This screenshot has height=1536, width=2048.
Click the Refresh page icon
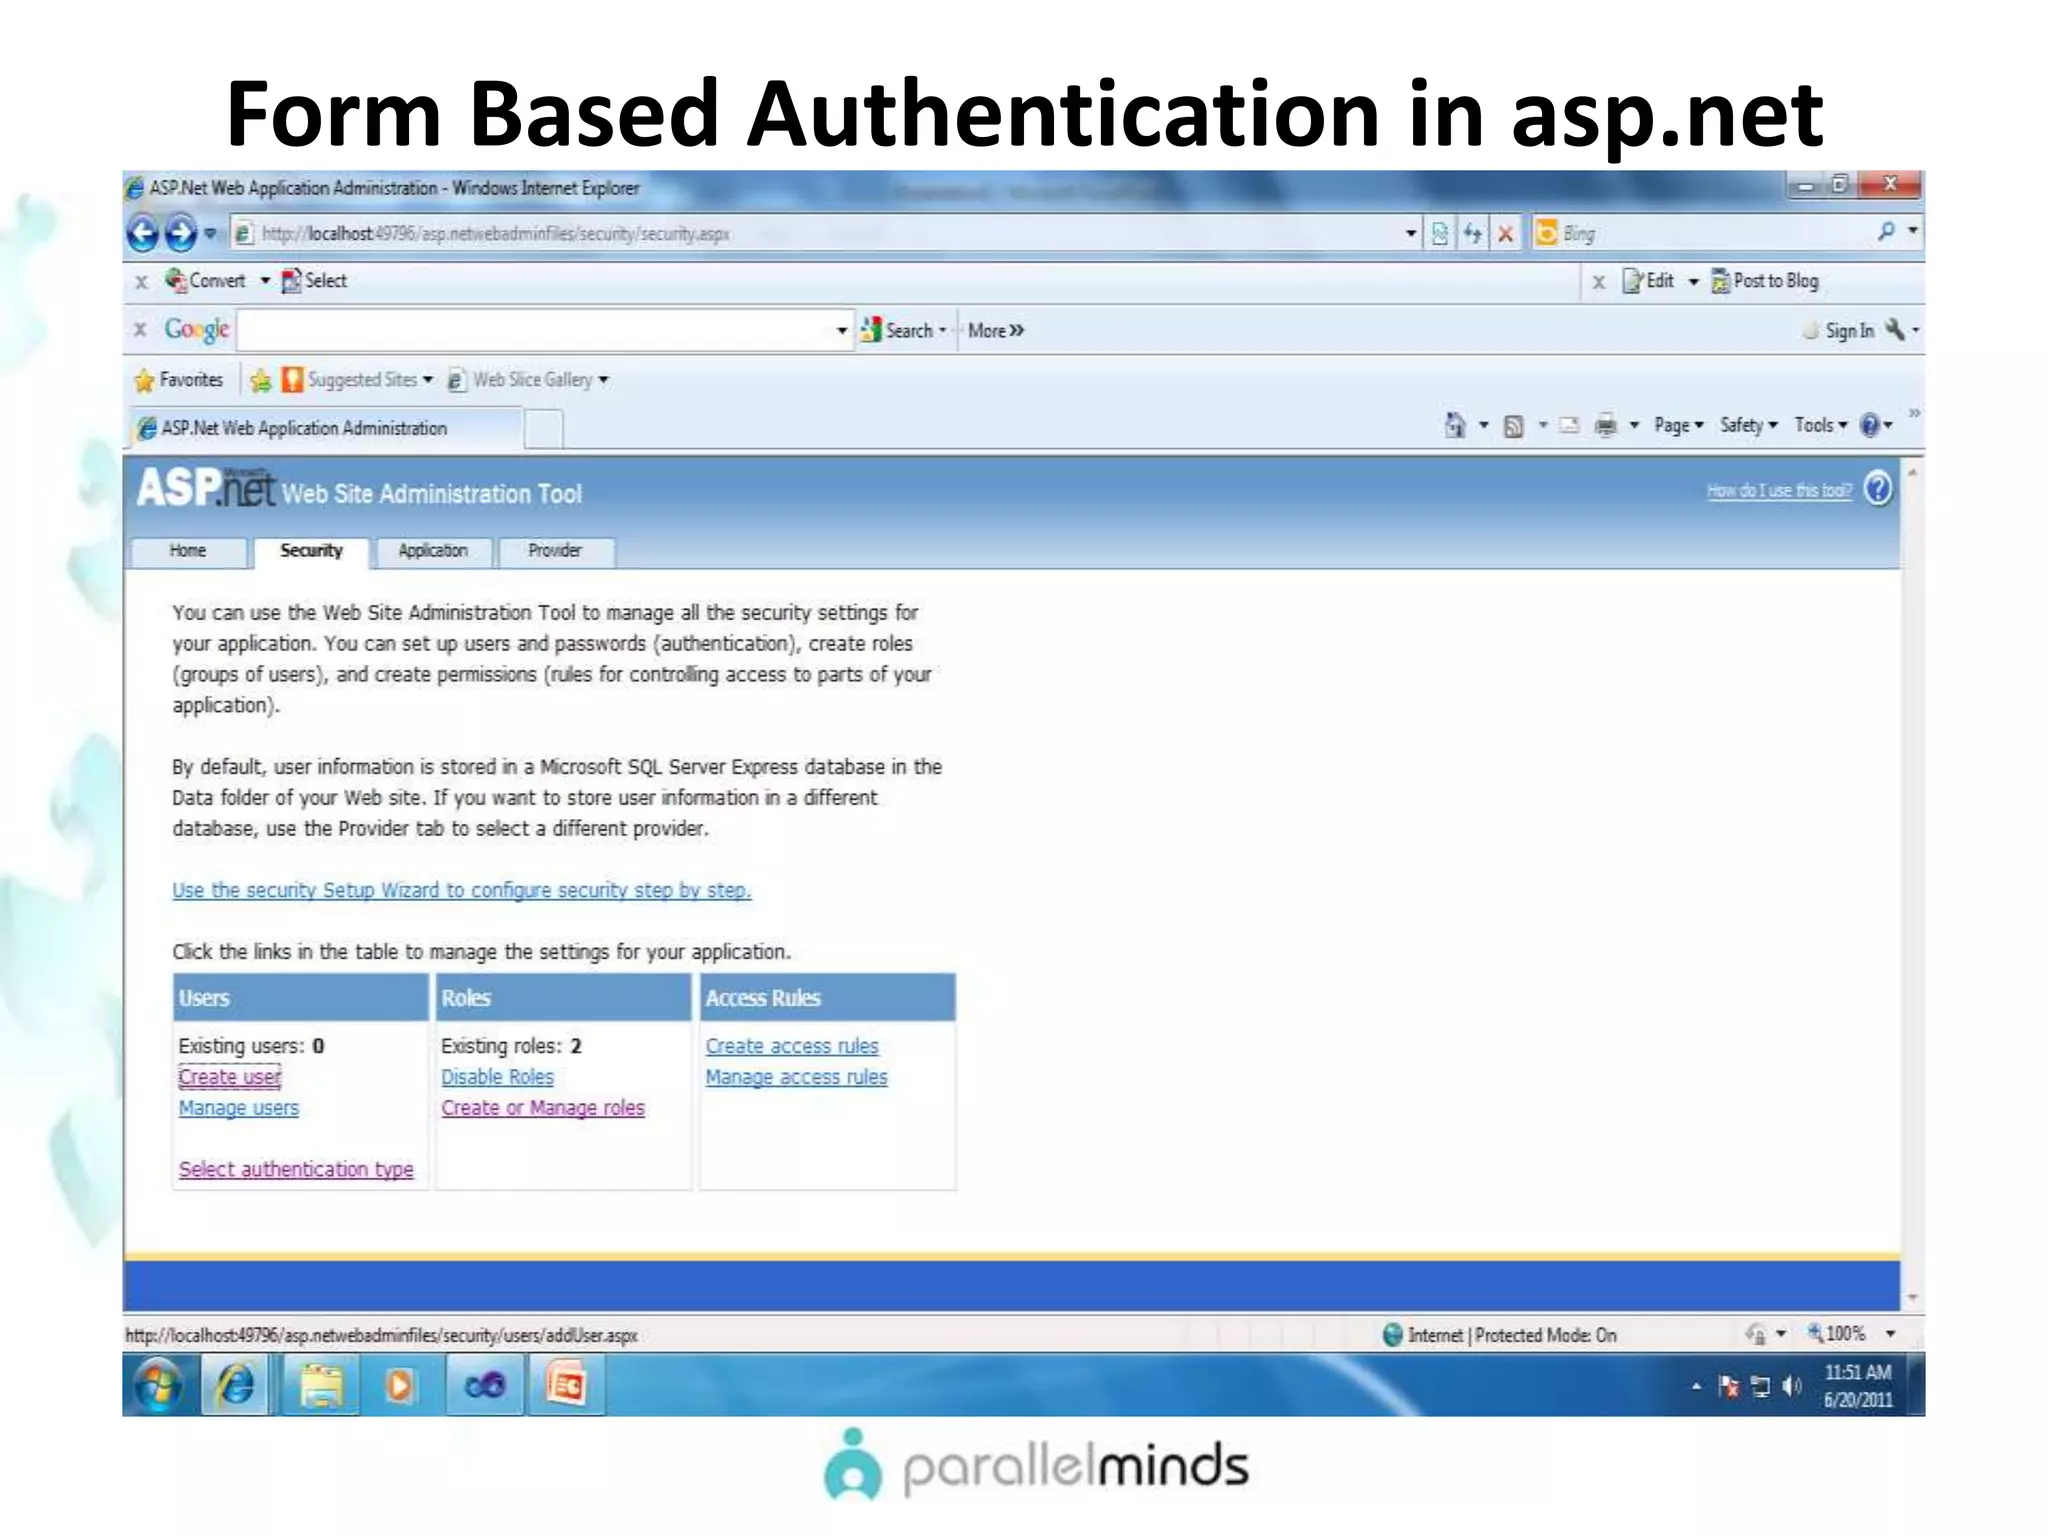pyautogui.click(x=1472, y=234)
